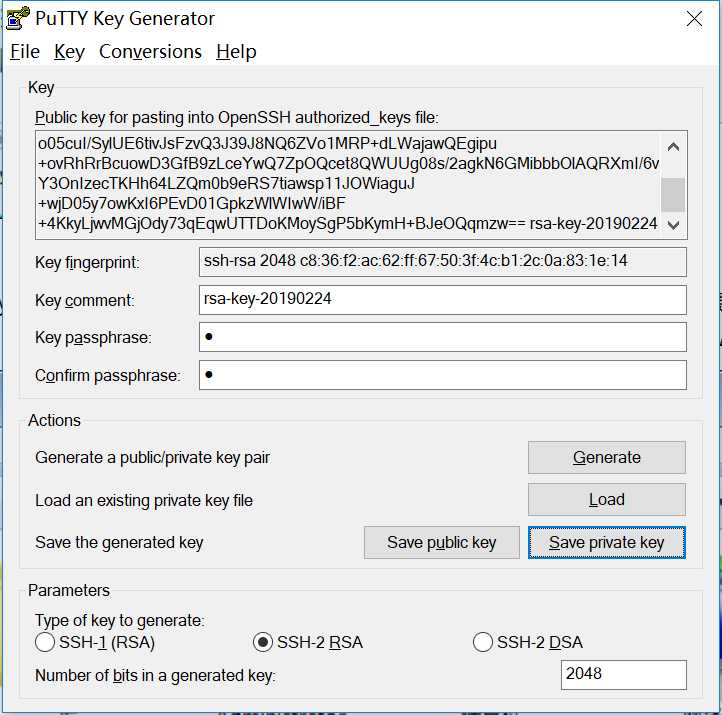This screenshot has width=722, height=715.
Task: Click the Generate button
Action: 606,457
